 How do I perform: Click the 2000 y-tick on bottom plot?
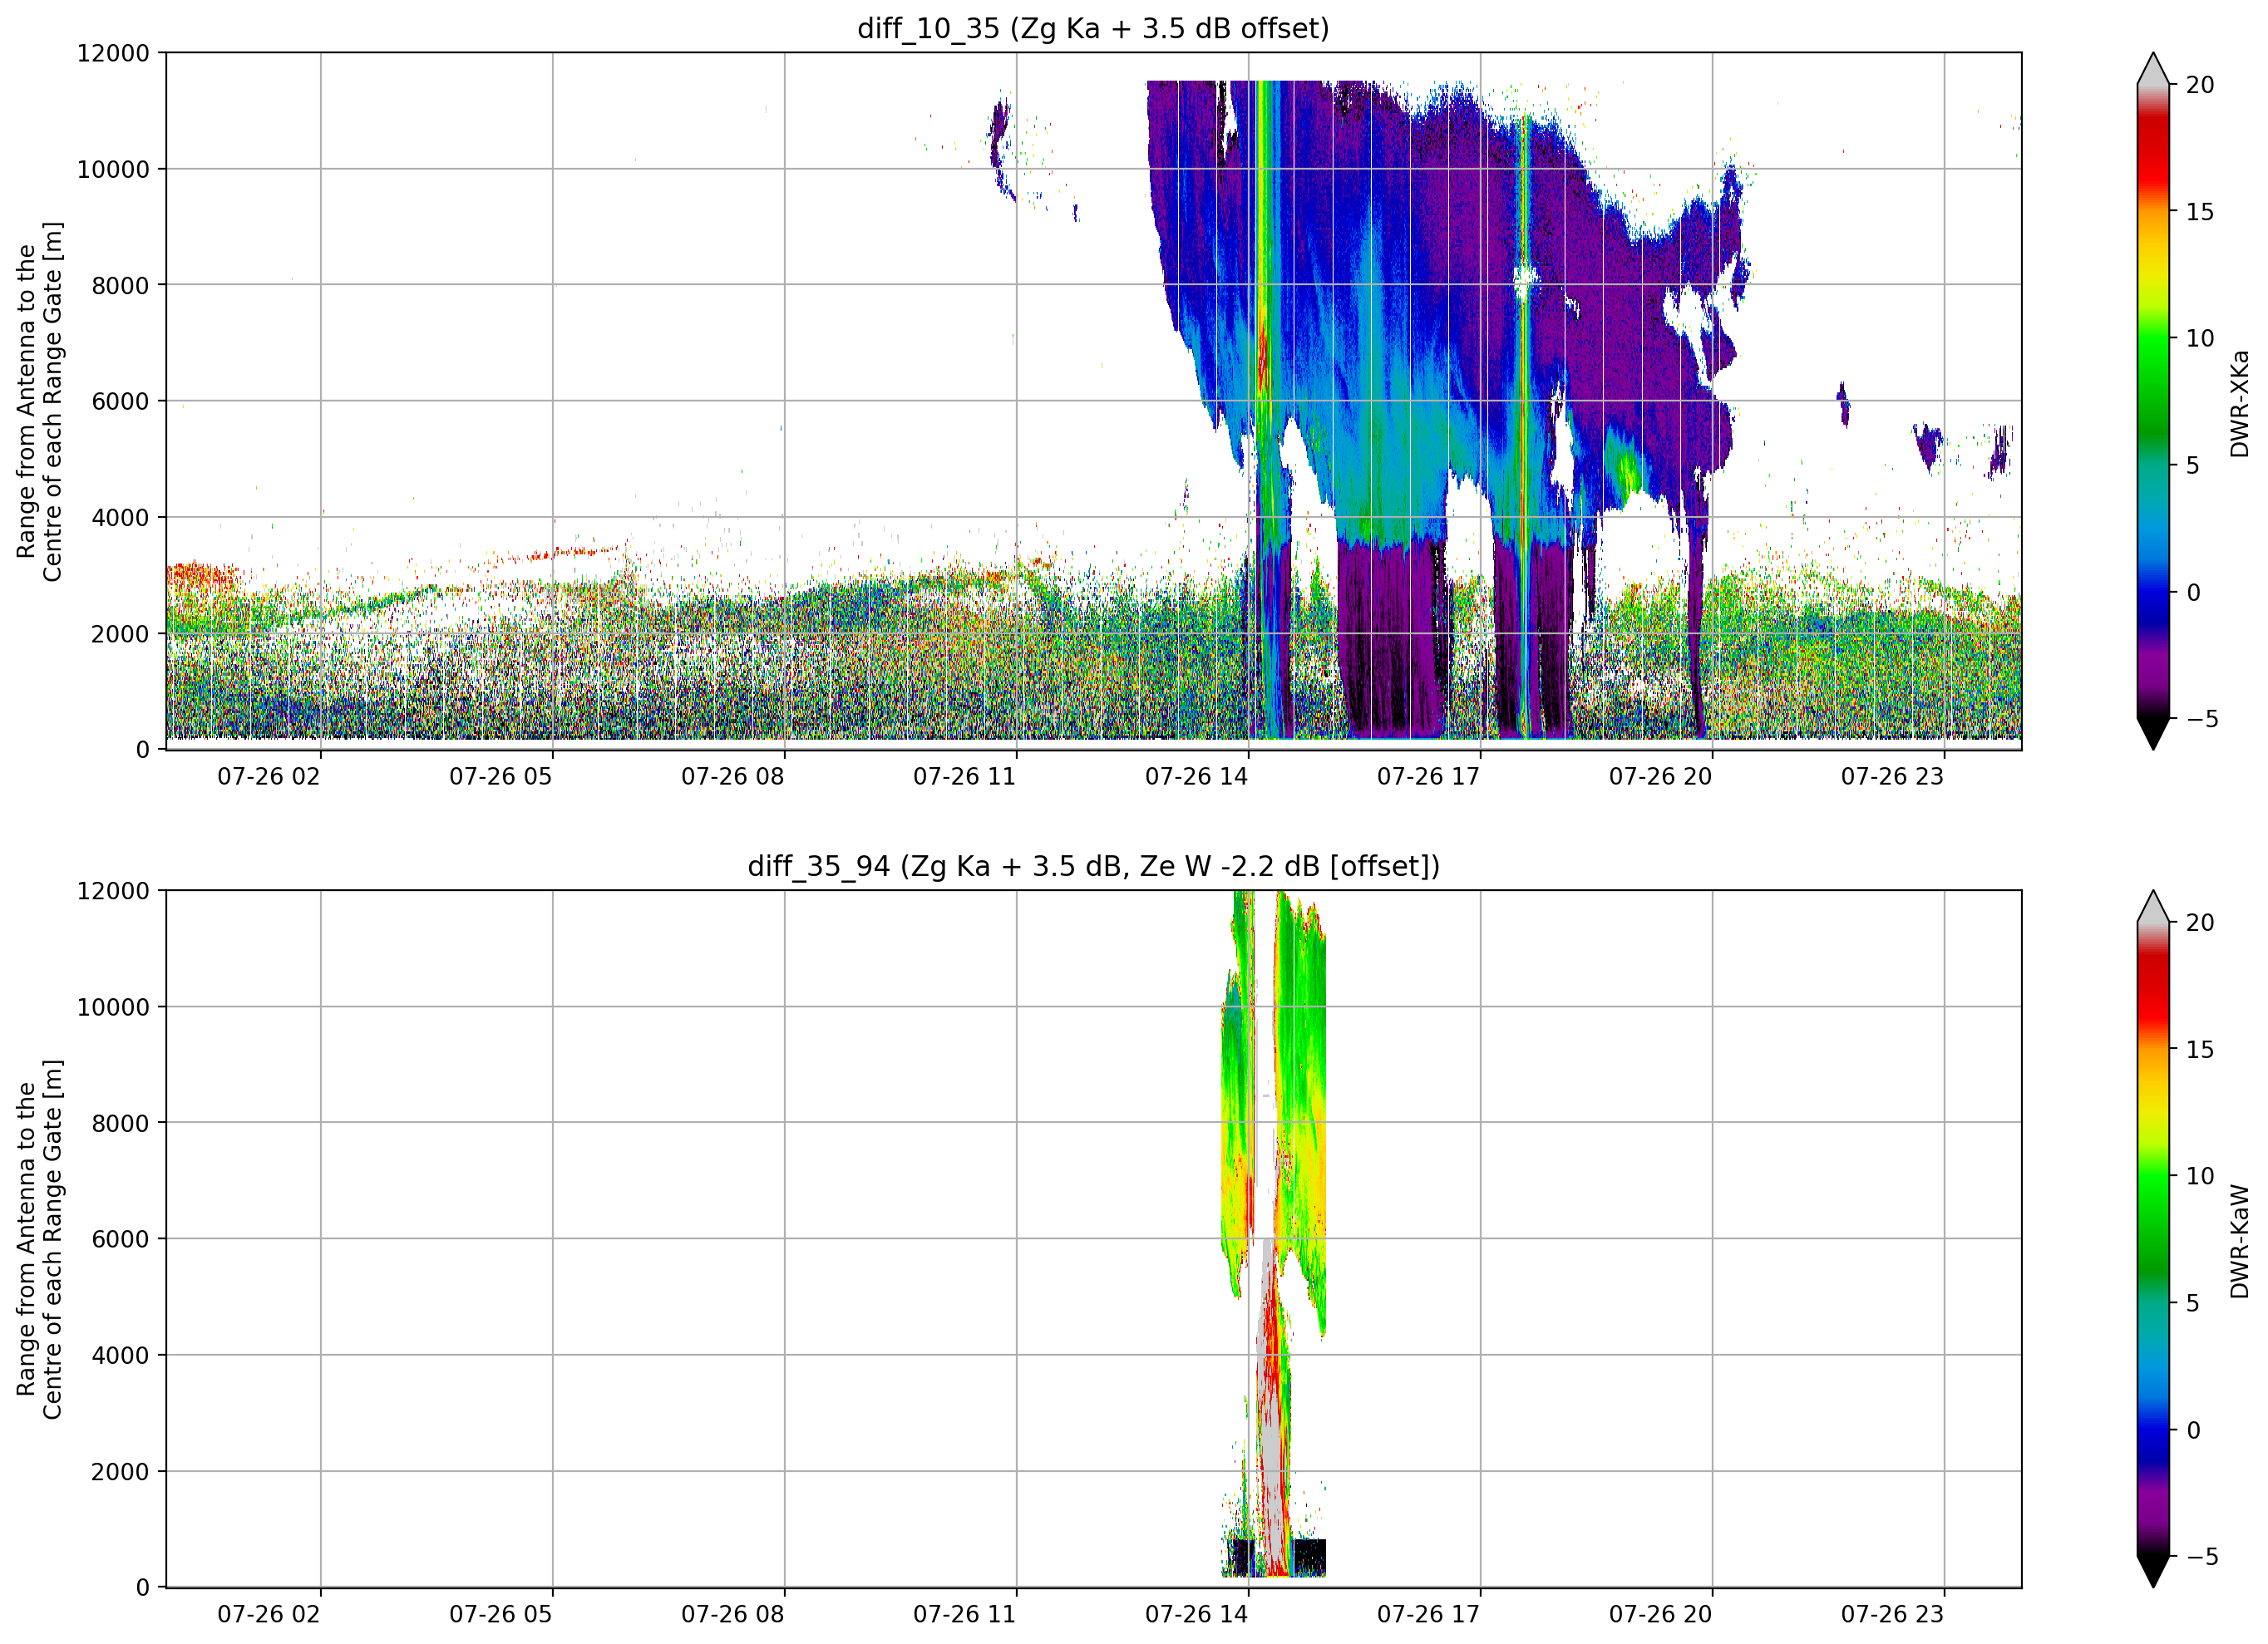coord(120,1472)
